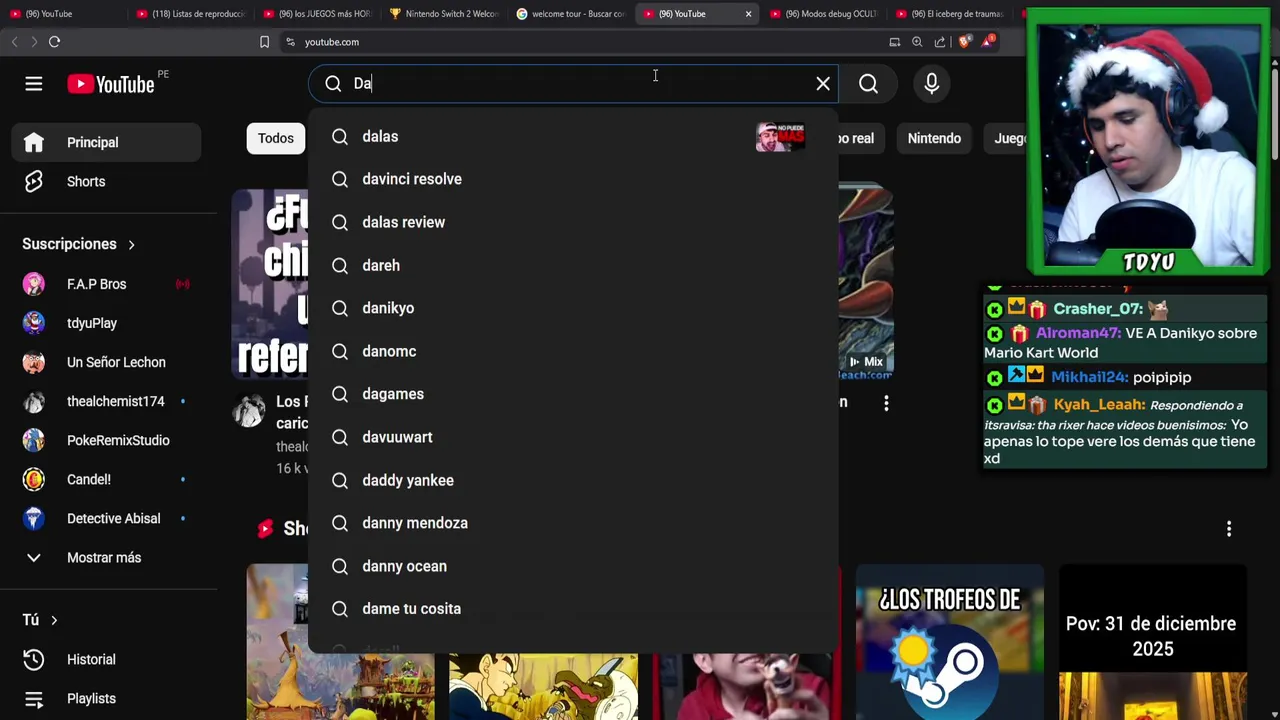The height and width of the screenshot is (720, 1280).
Task: Open the Shorts shelf three-dot menu
Action: point(1229,529)
